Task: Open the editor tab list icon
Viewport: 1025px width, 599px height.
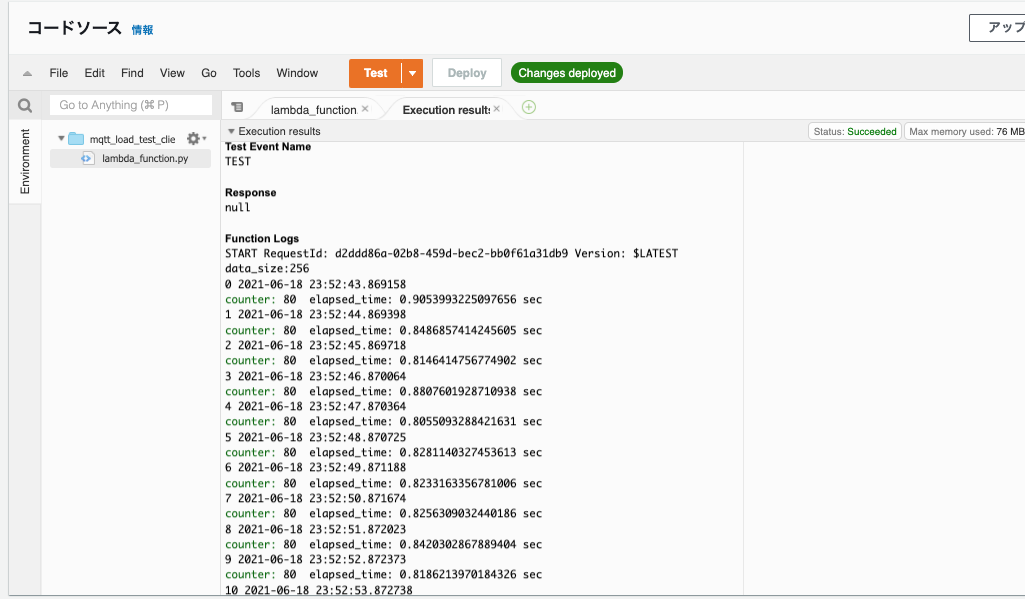Action: [x=236, y=106]
